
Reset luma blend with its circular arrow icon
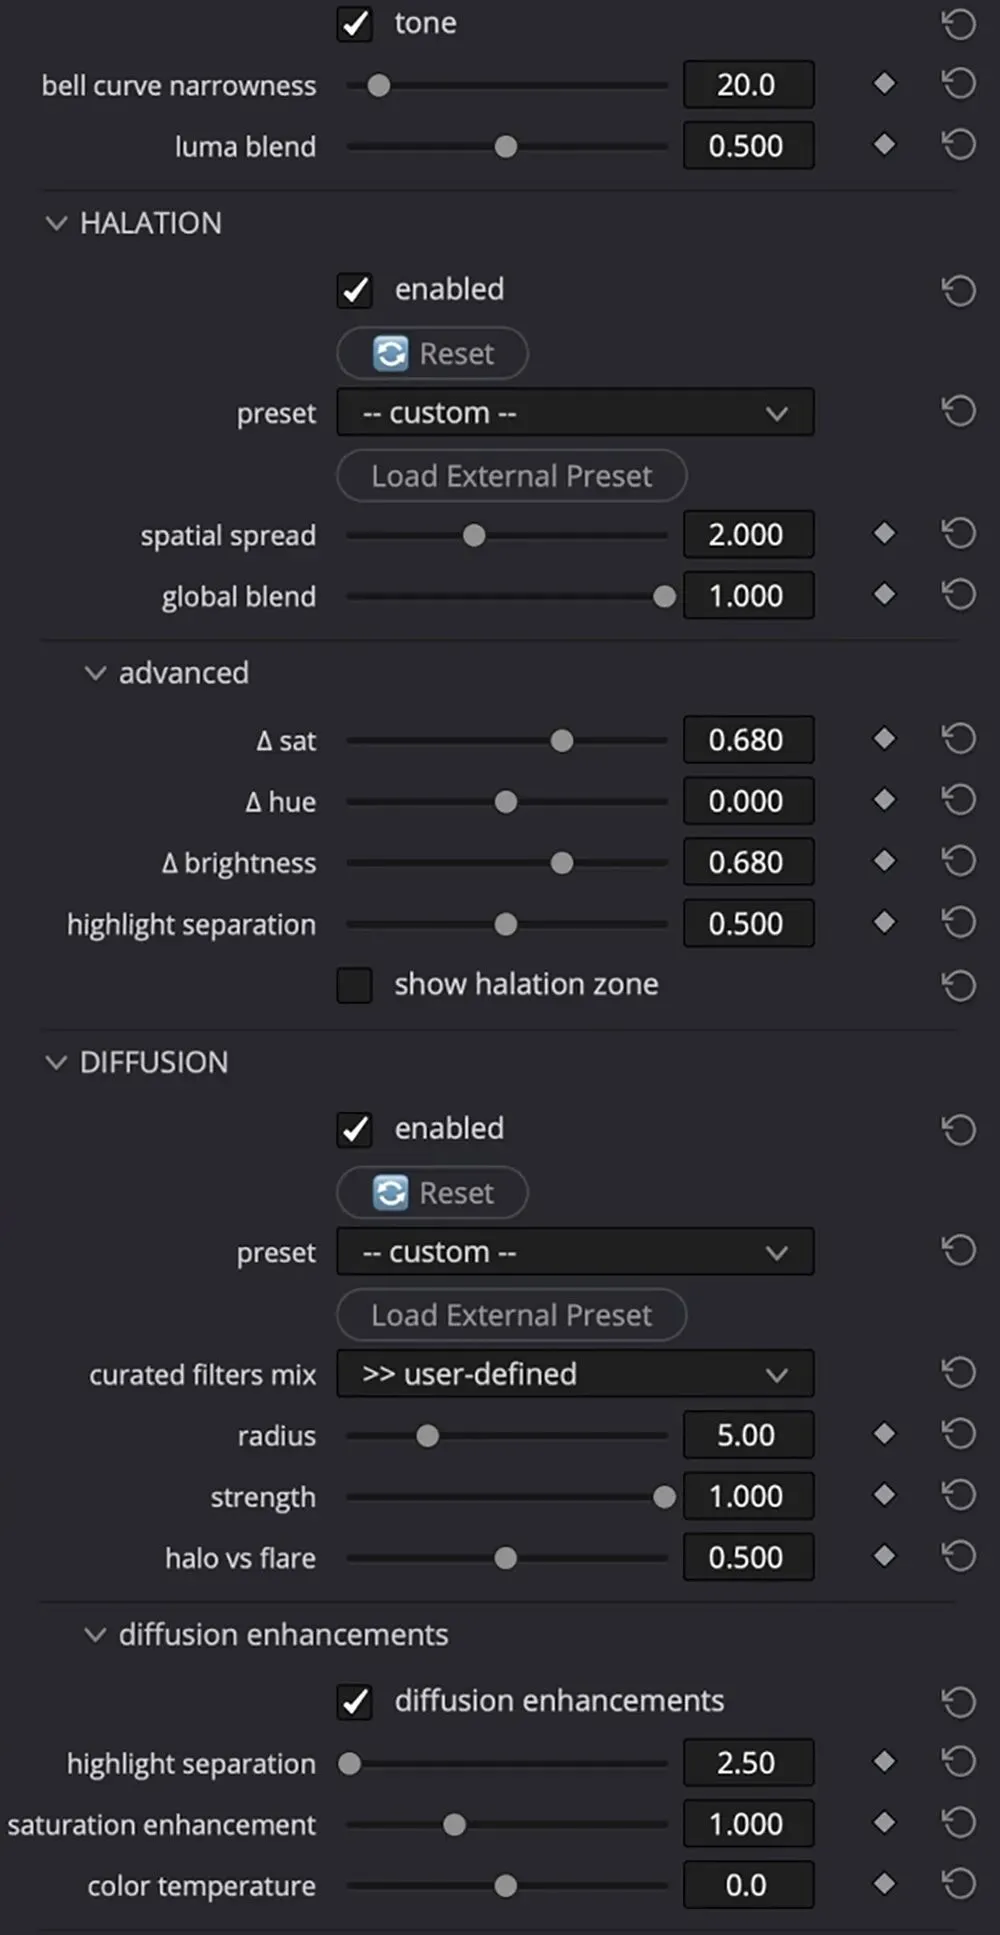click(958, 146)
